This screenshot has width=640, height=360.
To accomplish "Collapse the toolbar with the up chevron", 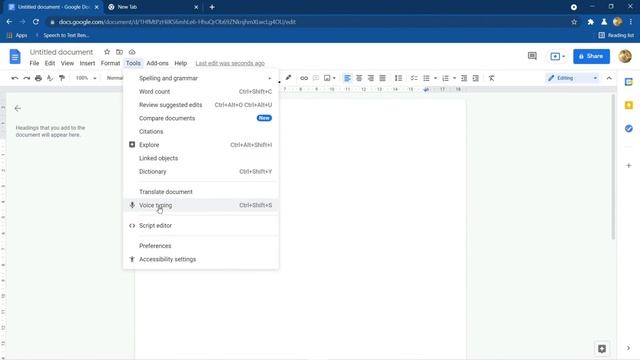I will click(x=609, y=78).
